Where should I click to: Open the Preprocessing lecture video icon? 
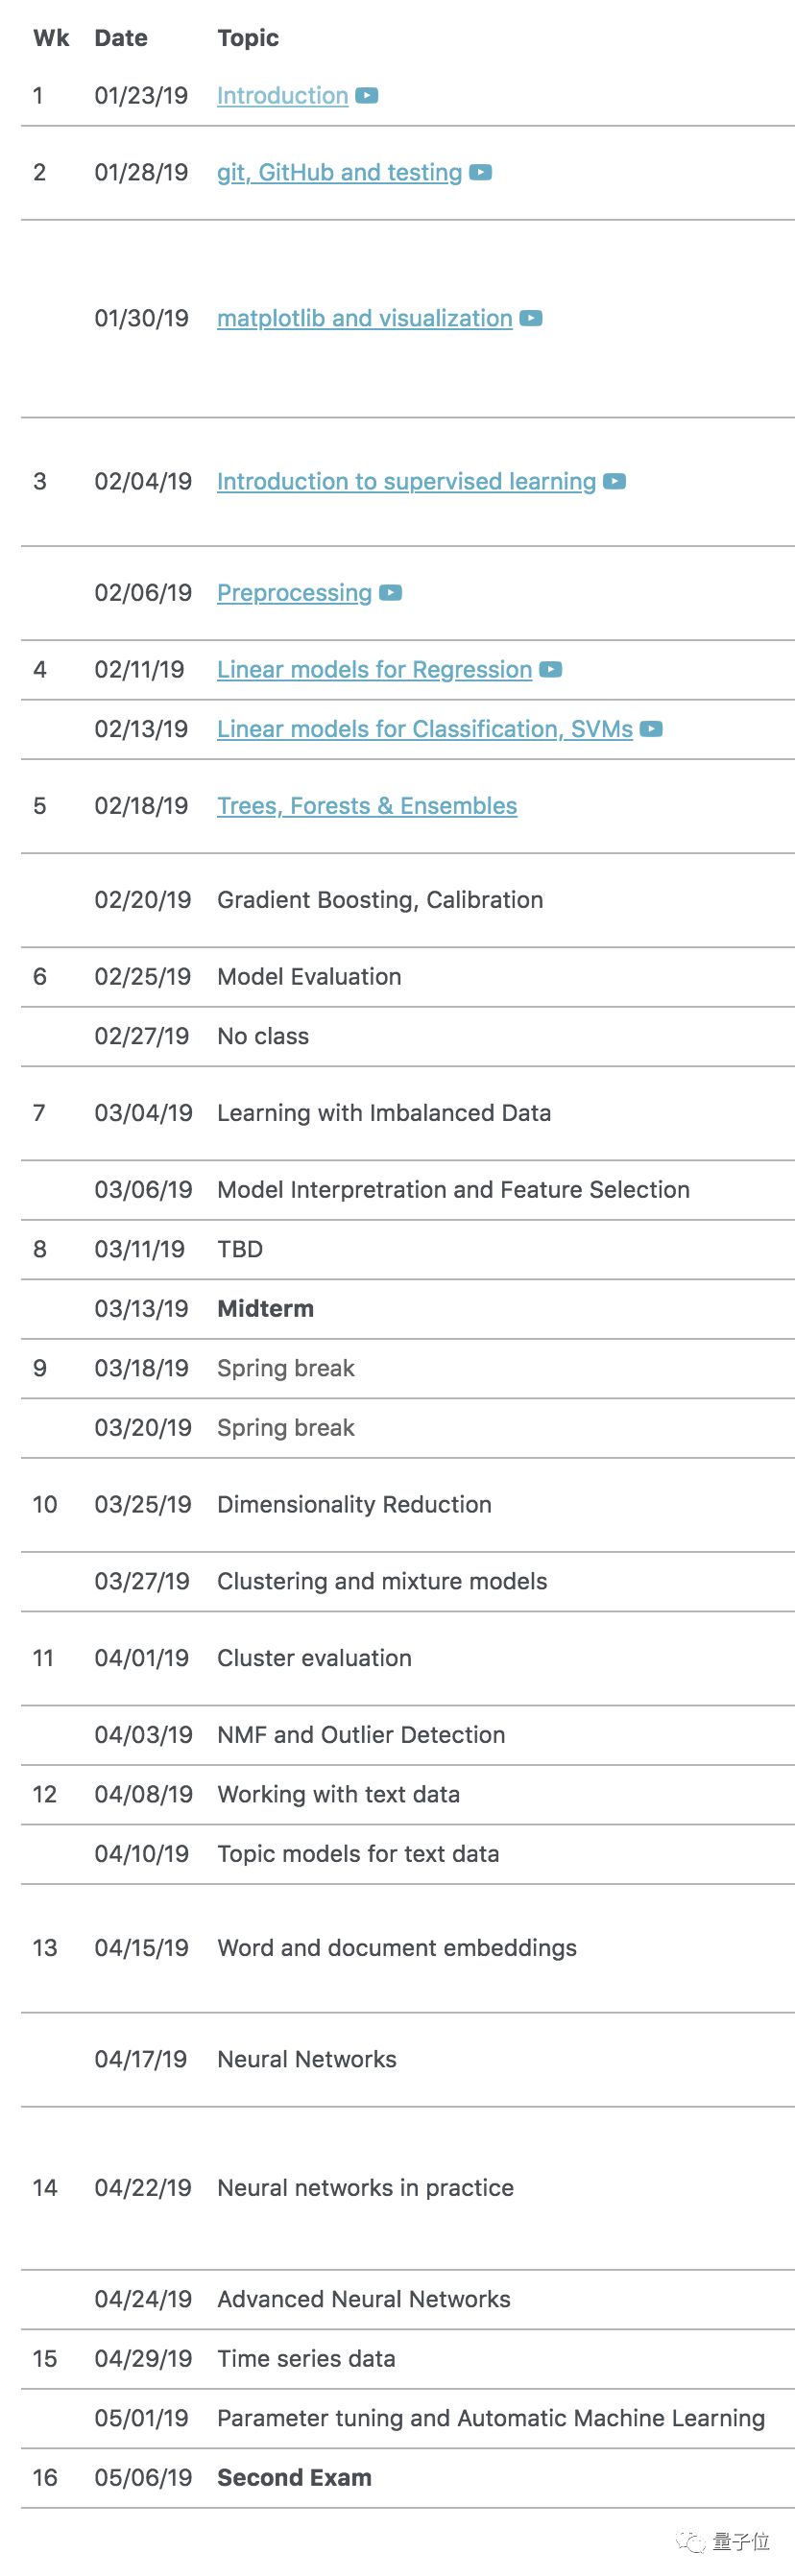tap(391, 593)
